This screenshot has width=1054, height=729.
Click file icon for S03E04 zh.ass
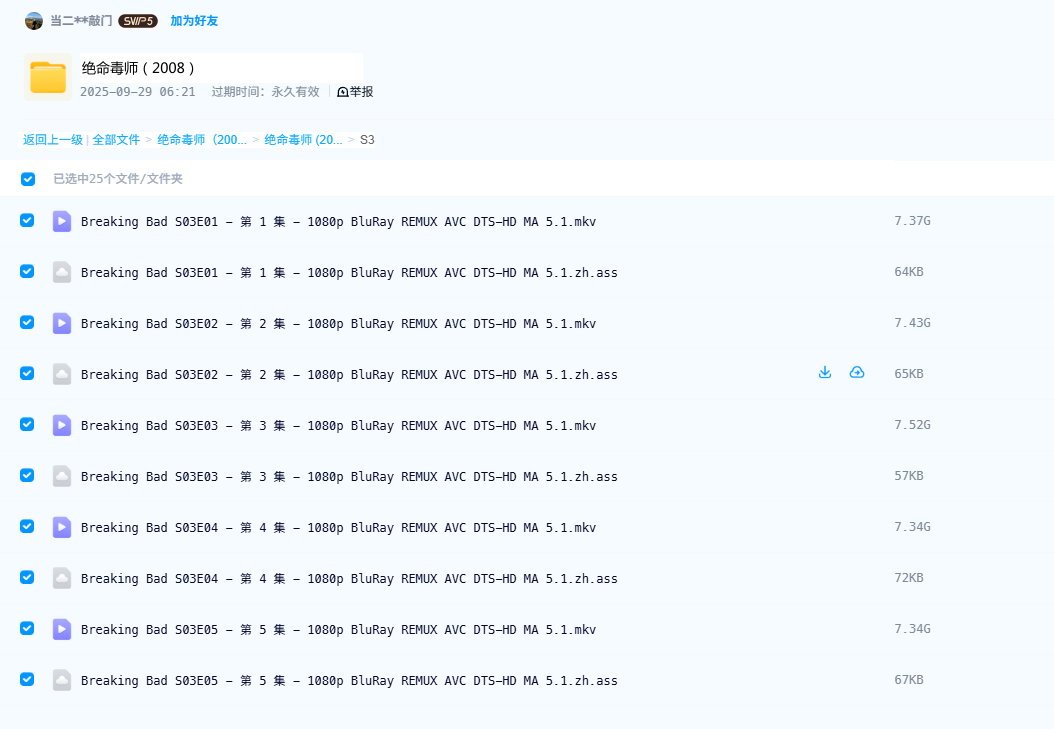tap(62, 578)
